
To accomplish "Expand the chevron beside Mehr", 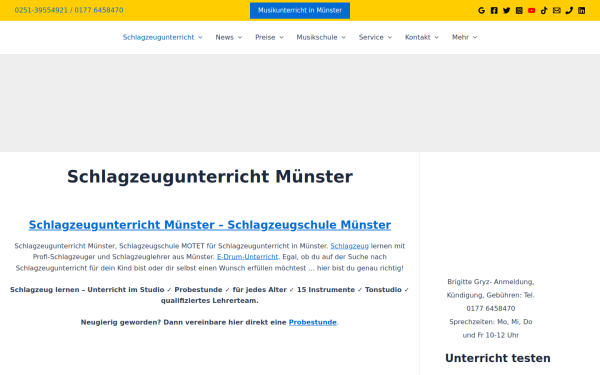I will tap(475, 38).
